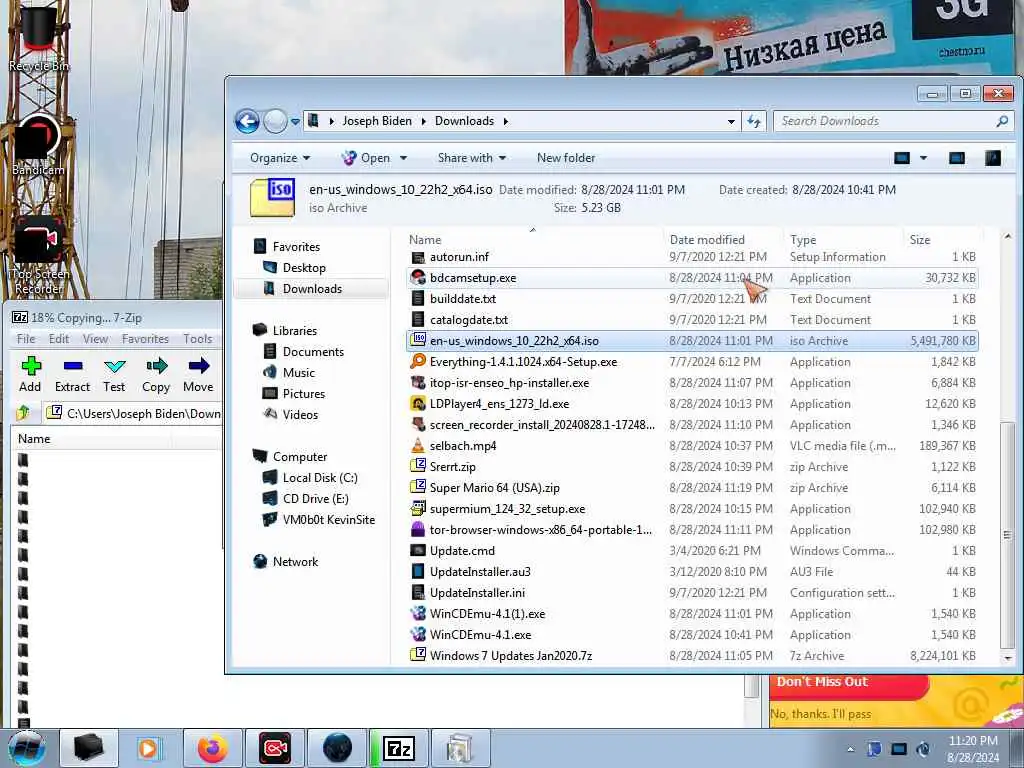Click the Add button in 7-Zip
Image resolution: width=1024 pixels, height=768 pixels.
pos(30,375)
